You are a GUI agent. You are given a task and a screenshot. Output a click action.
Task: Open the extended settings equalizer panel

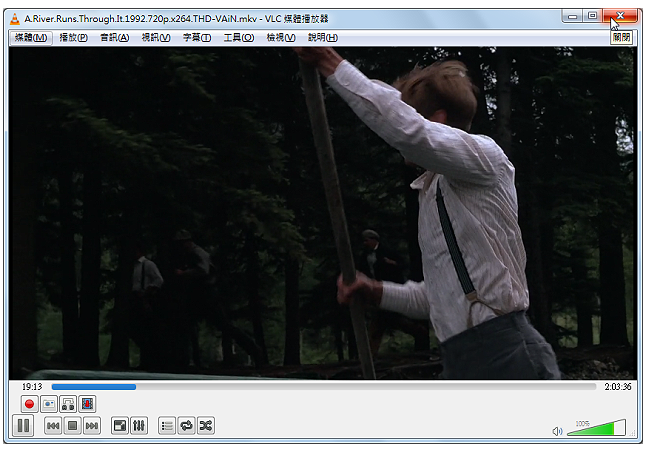click(139, 426)
